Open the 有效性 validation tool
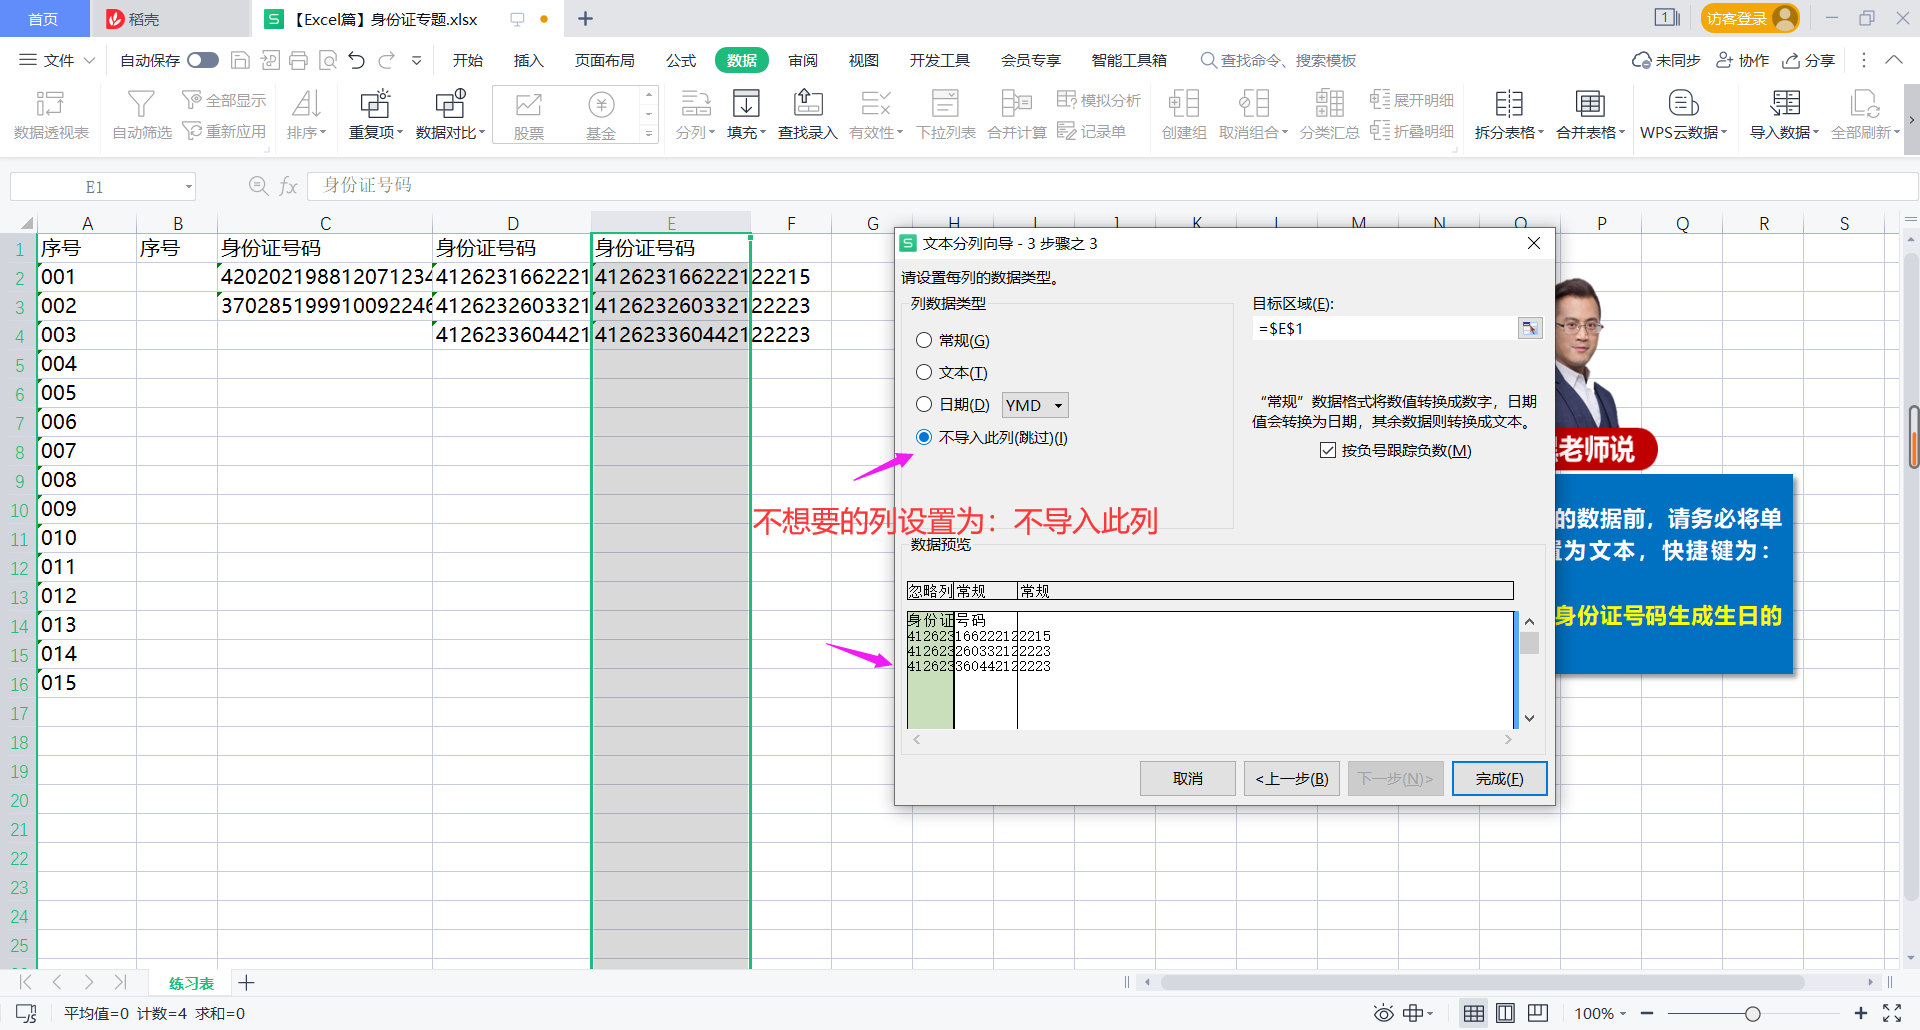The image size is (1920, 1030). point(876,114)
